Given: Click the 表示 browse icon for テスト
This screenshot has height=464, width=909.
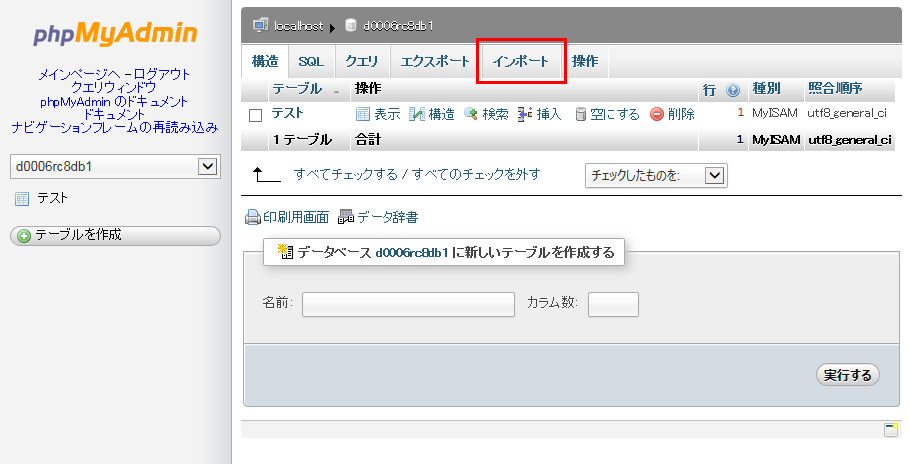Looking at the screenshot, I should (x=363, y=114).
